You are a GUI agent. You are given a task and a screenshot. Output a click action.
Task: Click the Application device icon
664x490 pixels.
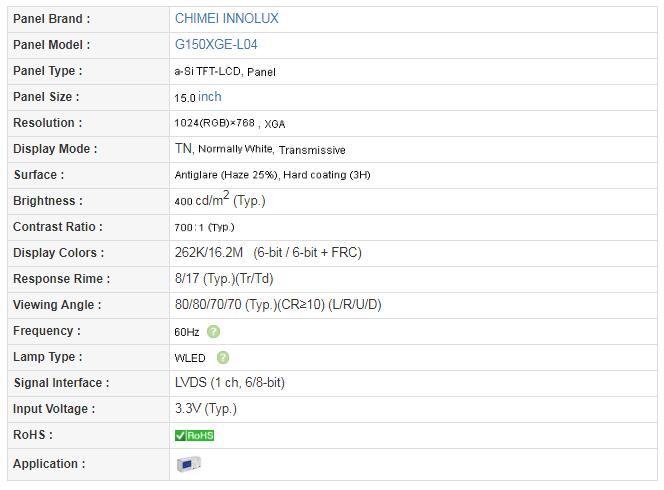pos(188,464)
